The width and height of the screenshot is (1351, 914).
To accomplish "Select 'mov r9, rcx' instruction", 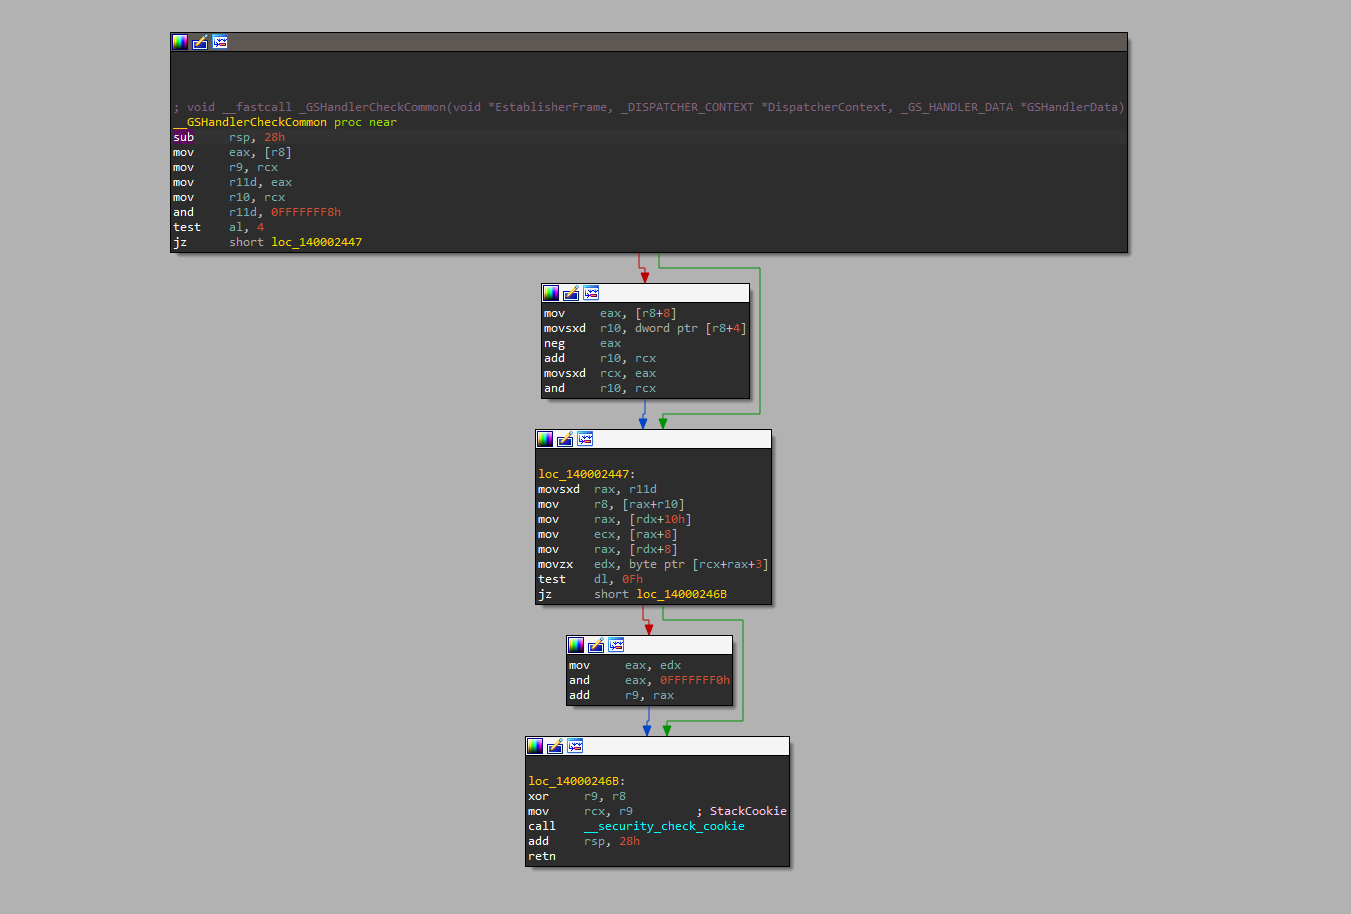I will pyautogui.click(x=226, y=167).
